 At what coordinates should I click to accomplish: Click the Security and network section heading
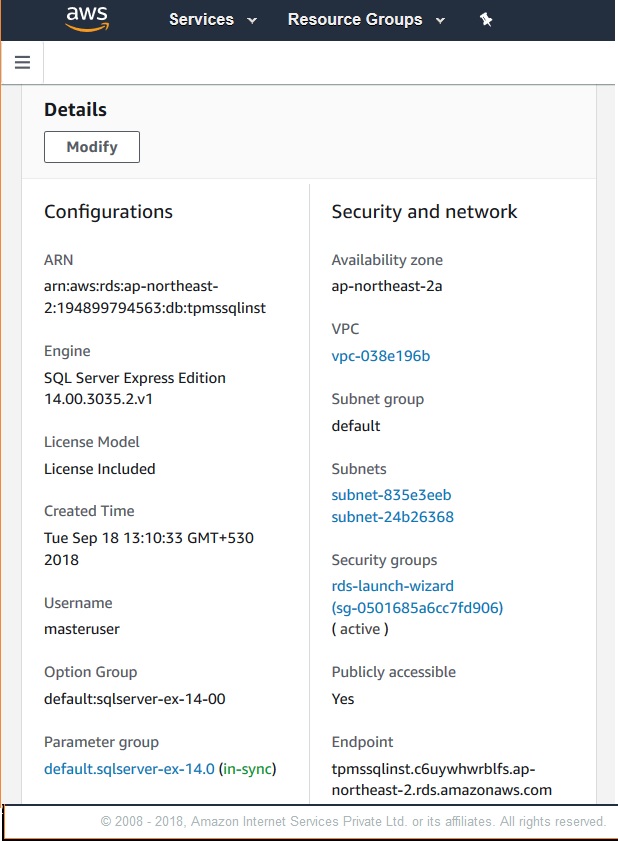coord(424,211)
